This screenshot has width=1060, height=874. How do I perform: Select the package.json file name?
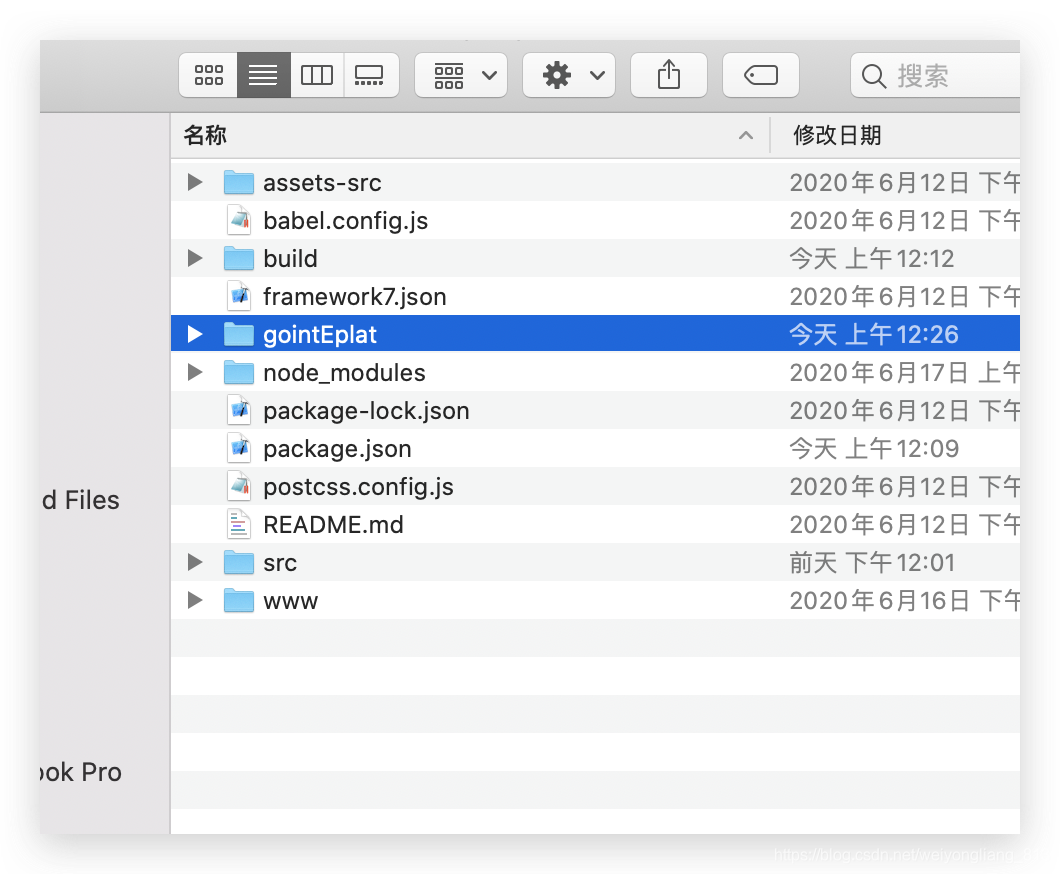(337, 449)
